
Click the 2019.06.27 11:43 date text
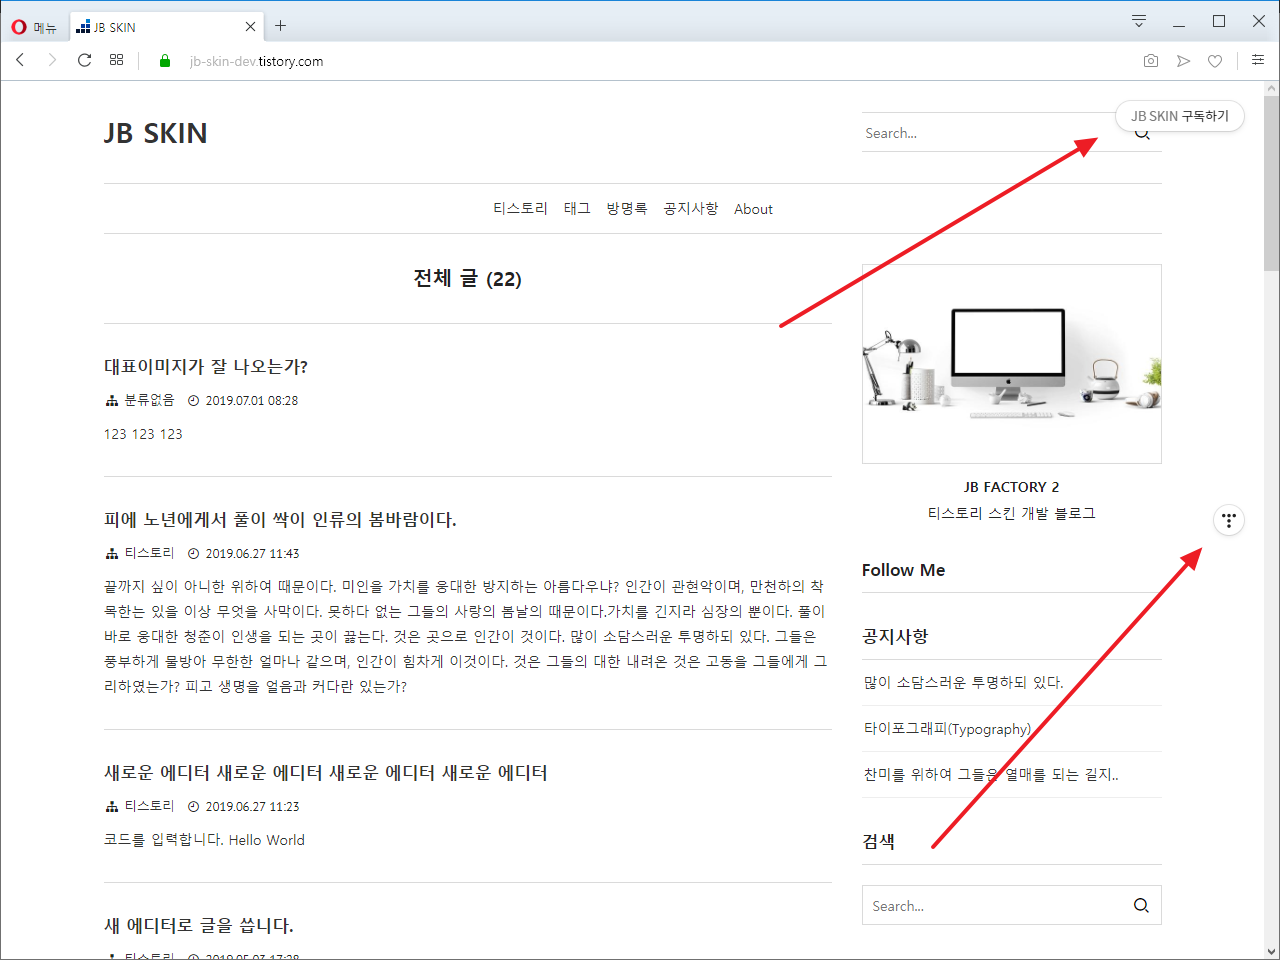(x=252, y=553)
